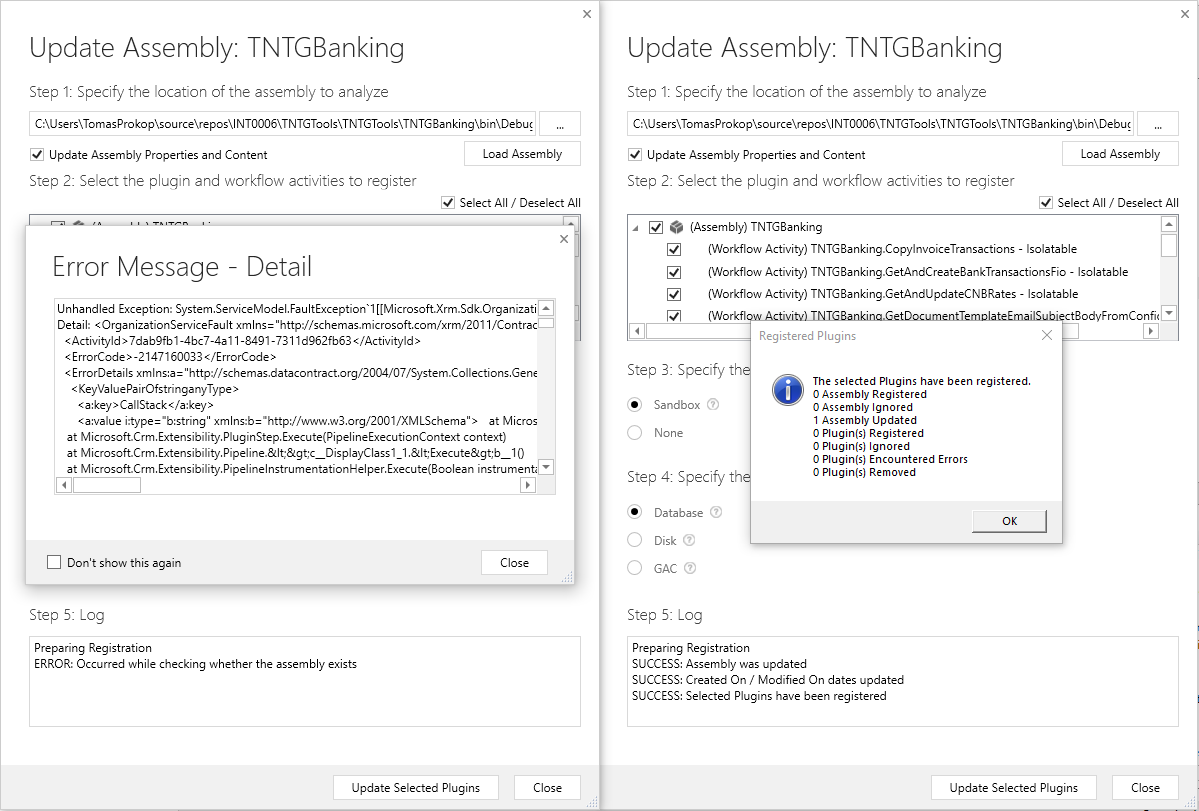
Task: Click the Database help question mark icon
Action: coord(716,512)
